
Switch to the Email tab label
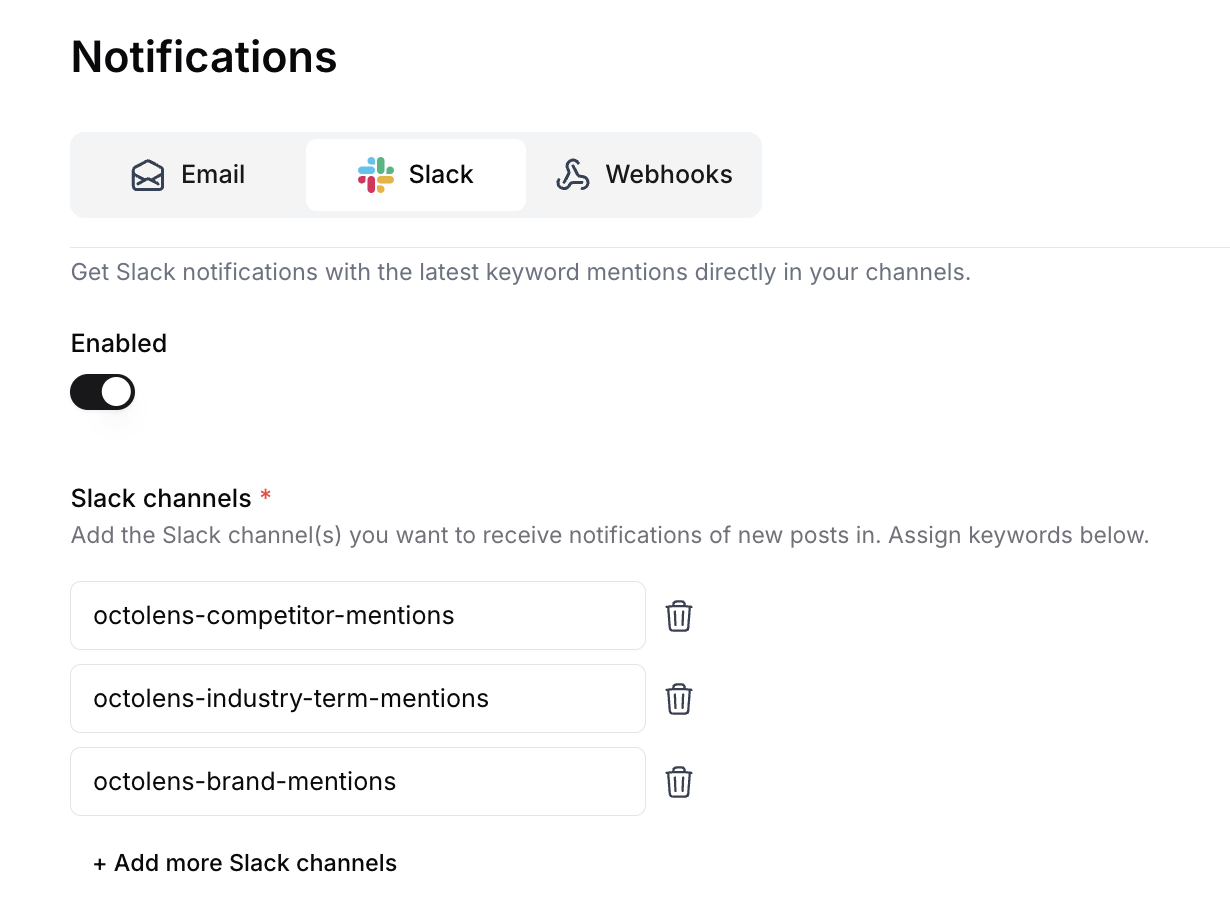pos(213,175)
